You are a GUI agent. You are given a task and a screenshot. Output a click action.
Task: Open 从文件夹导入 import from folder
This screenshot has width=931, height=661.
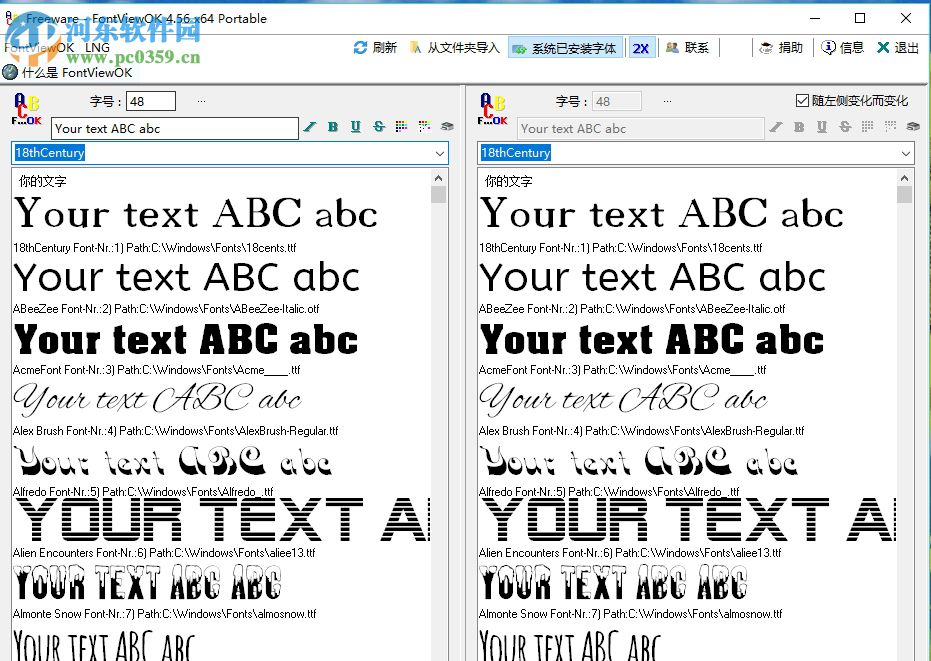(x=455, y=48)
